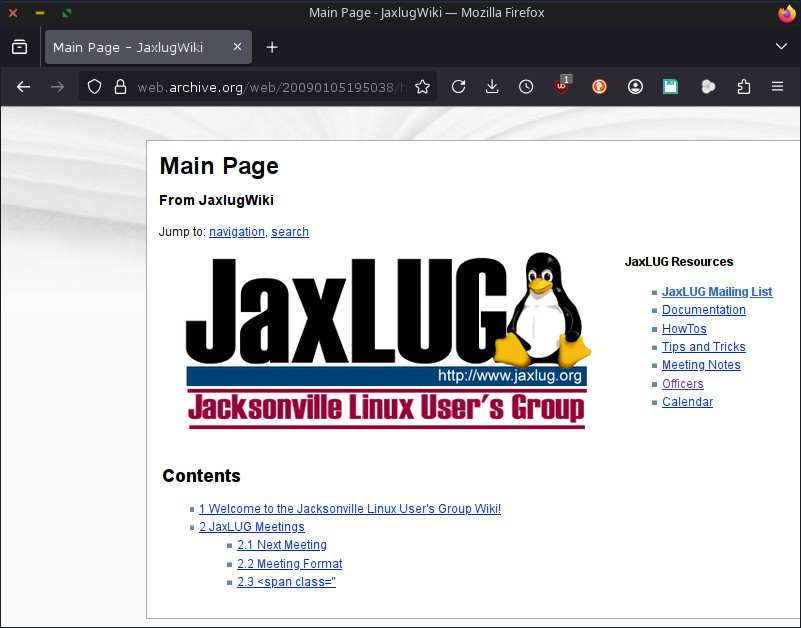This screenshot has height=628, width=801.
Task: Select the Main Page – JaxlugWiki tab
Action: tap(130, 47)
